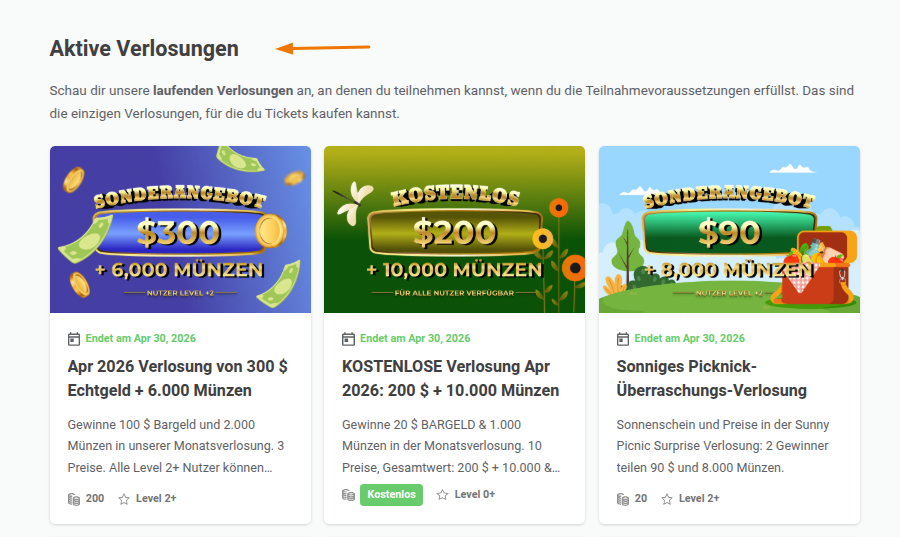Click calendar icon on Sonniges Picknick card

(x=623, y=339)
